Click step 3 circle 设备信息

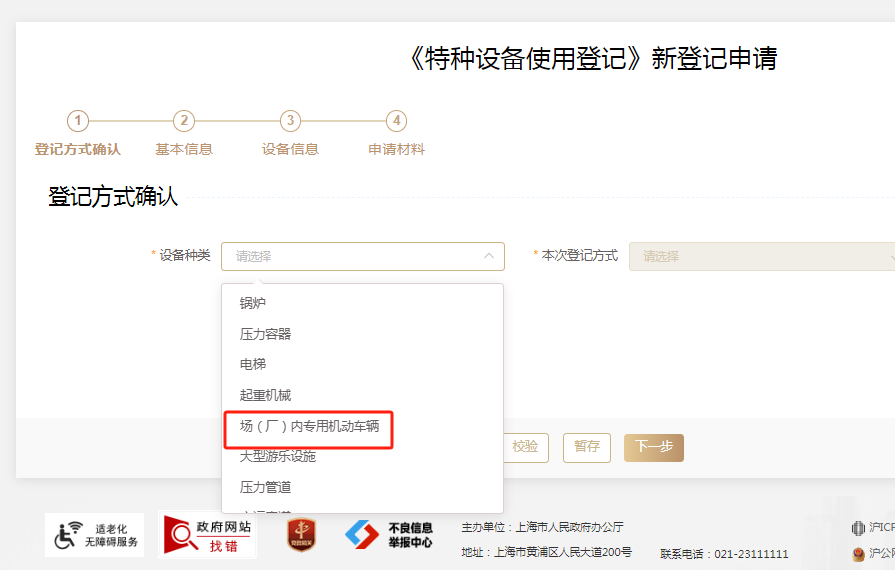[x=290, y=121]
